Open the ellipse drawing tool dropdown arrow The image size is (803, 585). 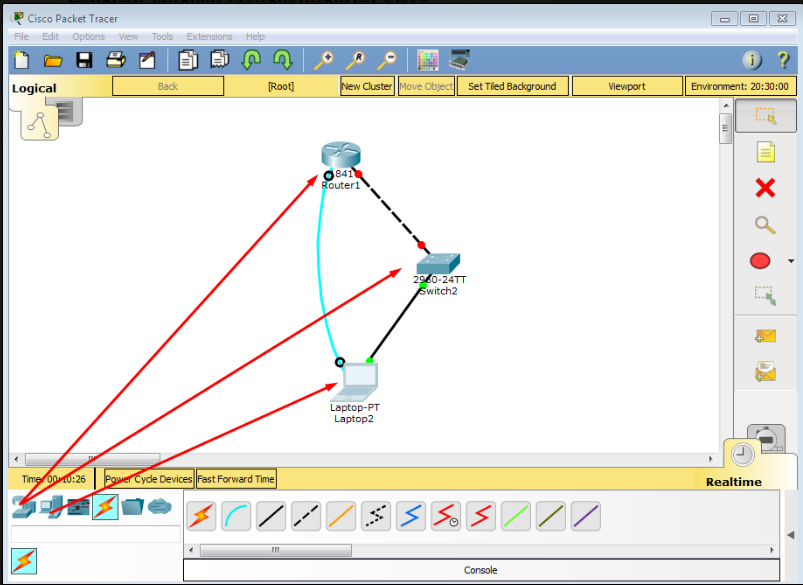tap(789, 260)
